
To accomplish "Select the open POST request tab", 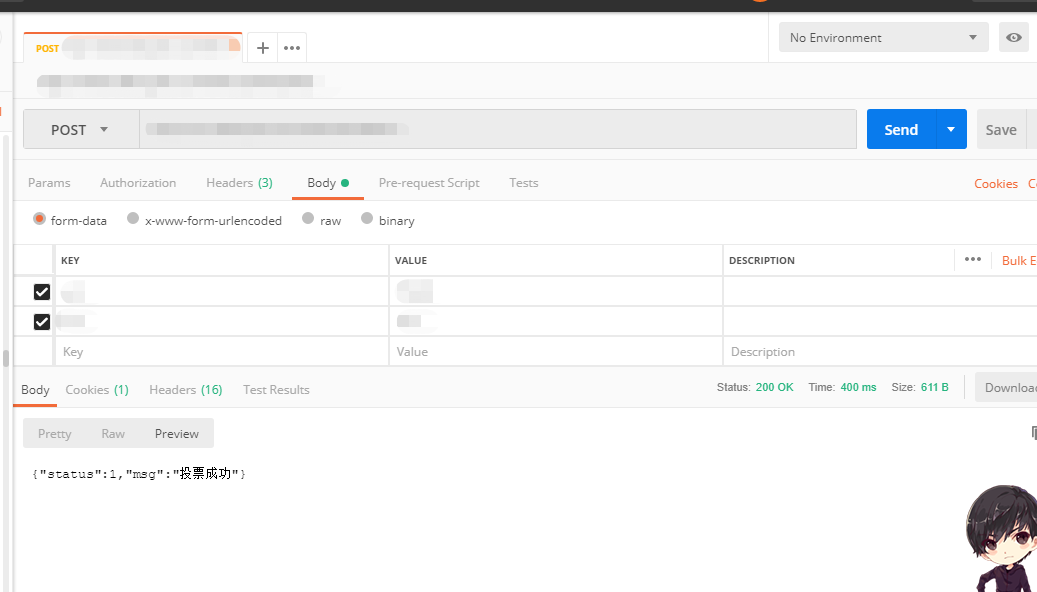I will [133, 48].
